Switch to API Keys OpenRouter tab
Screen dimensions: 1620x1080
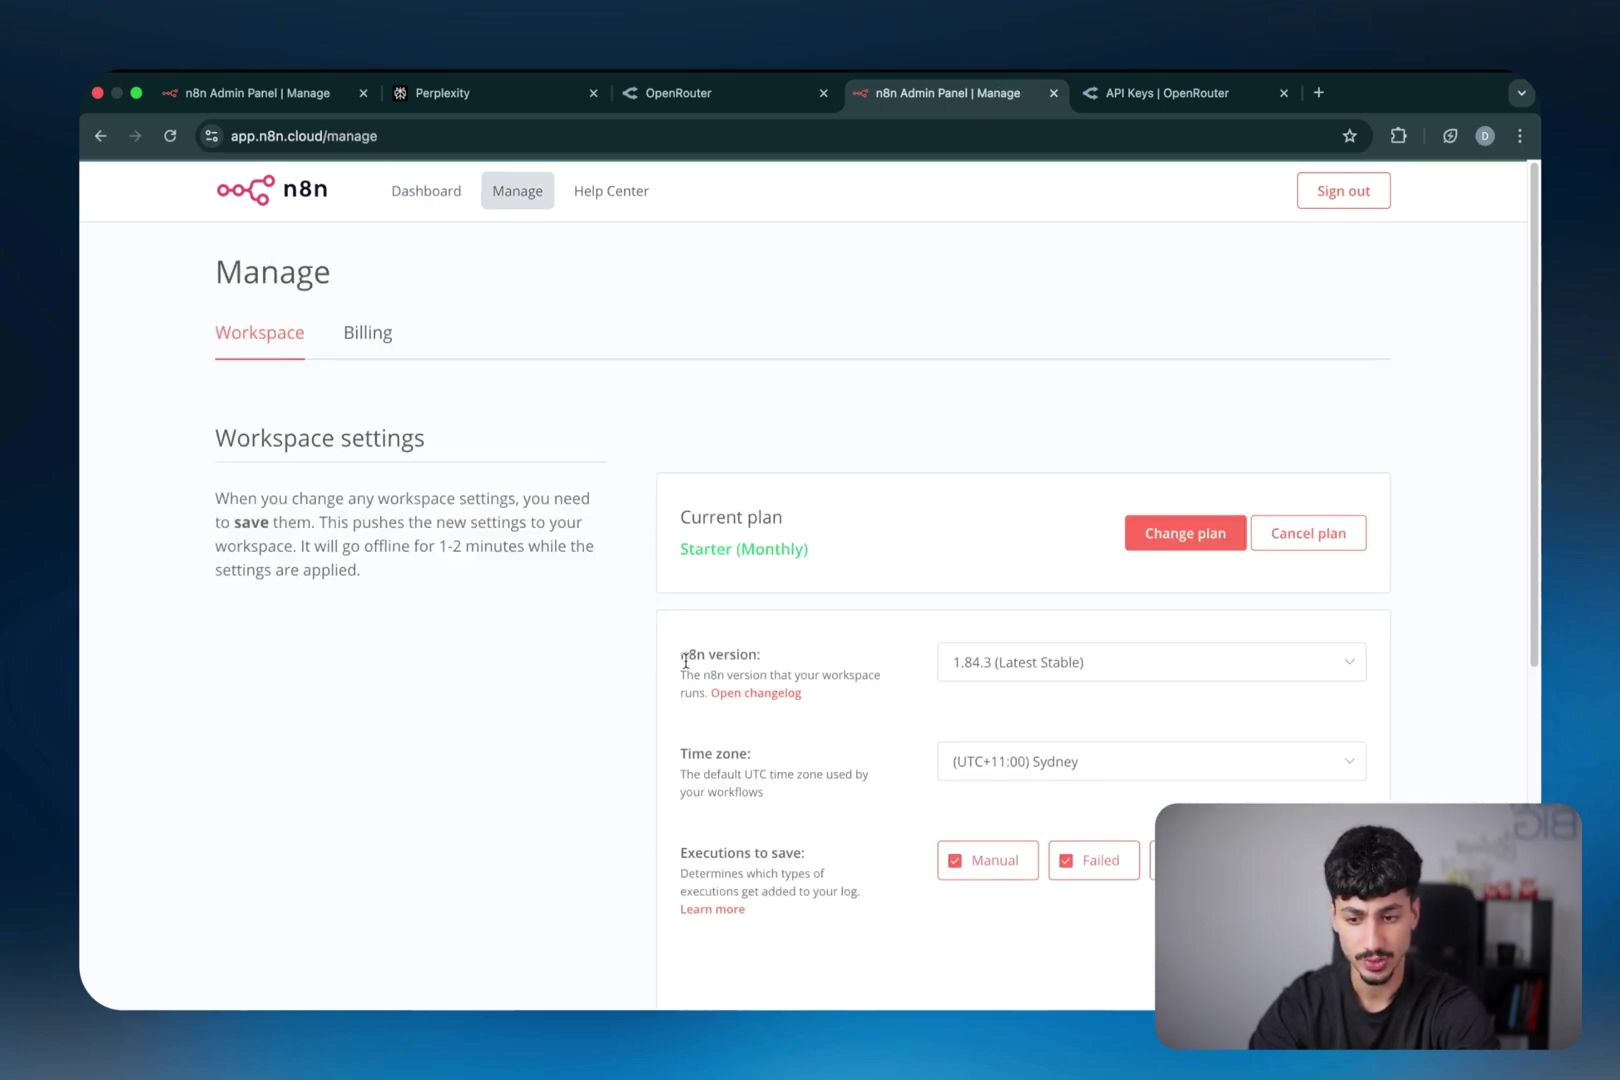tap(1185, 93)
